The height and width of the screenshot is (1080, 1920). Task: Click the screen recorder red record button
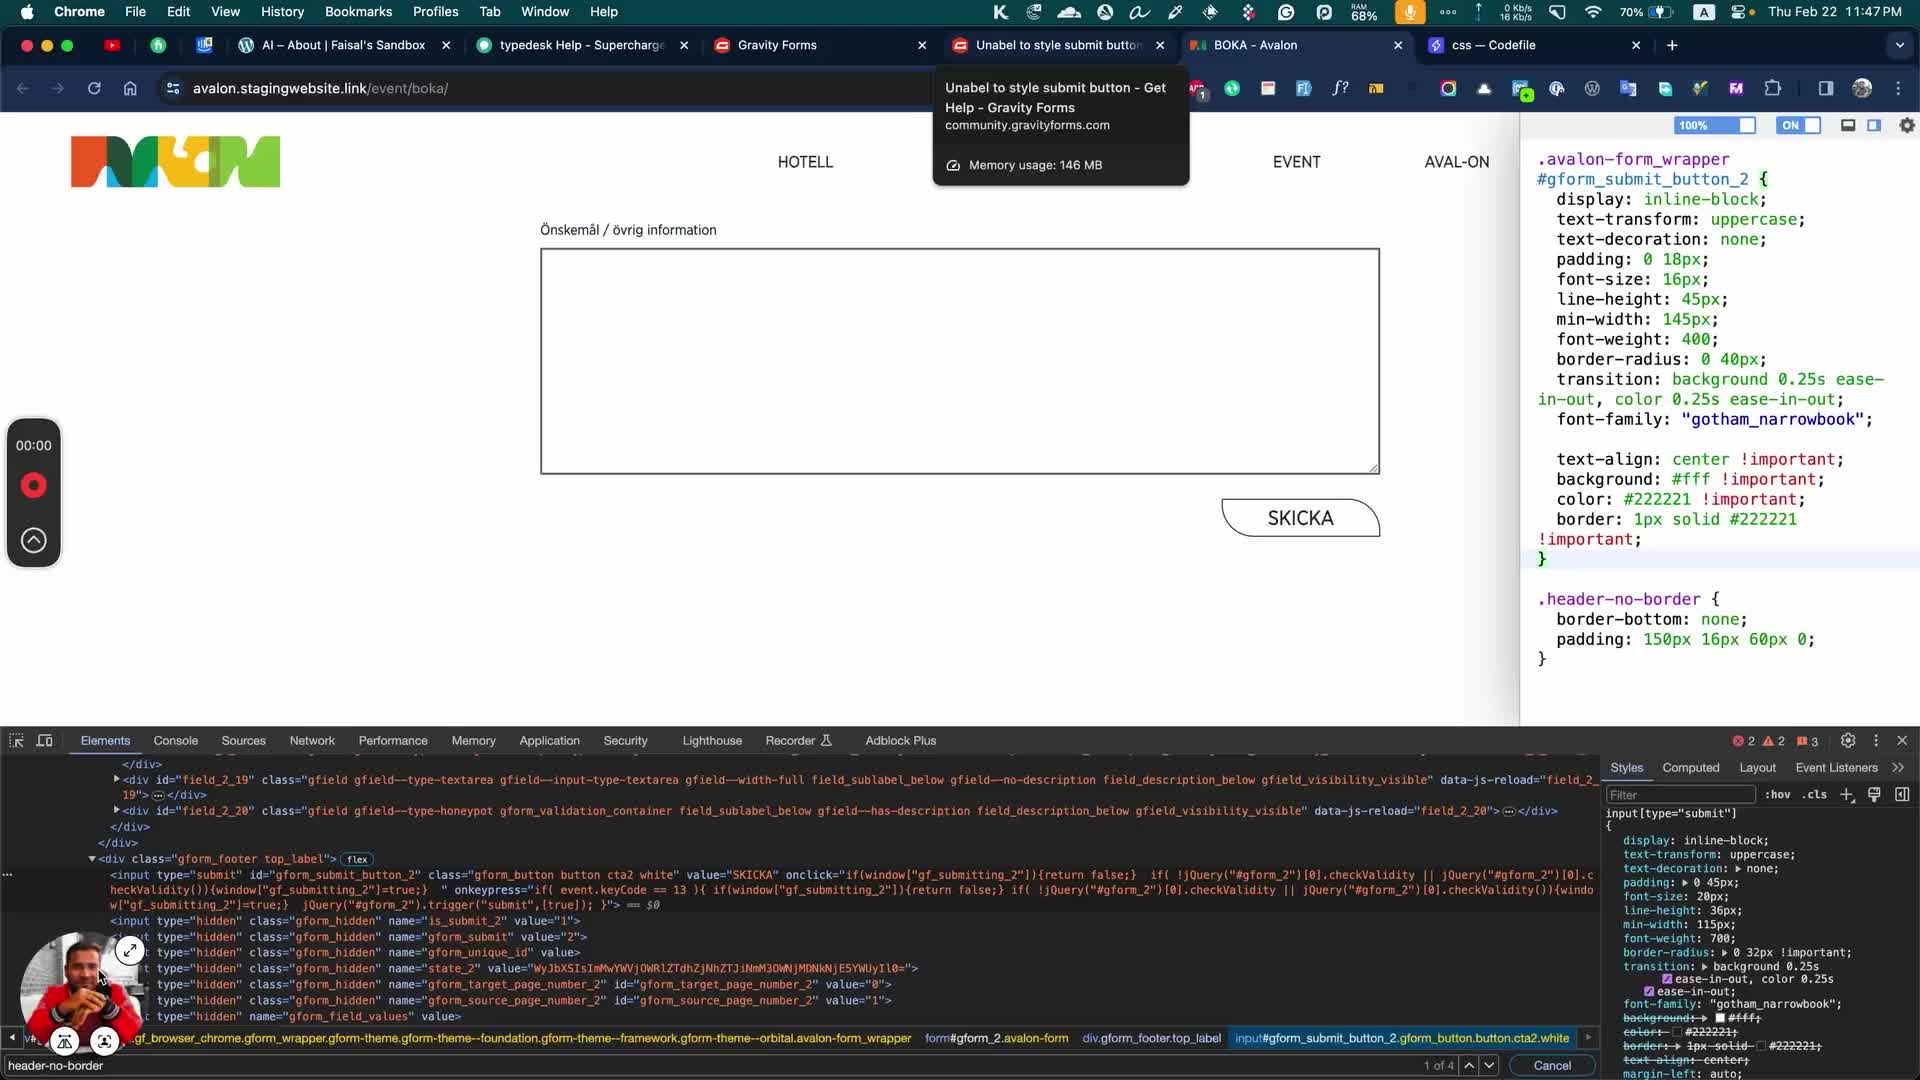pos(34,486)
